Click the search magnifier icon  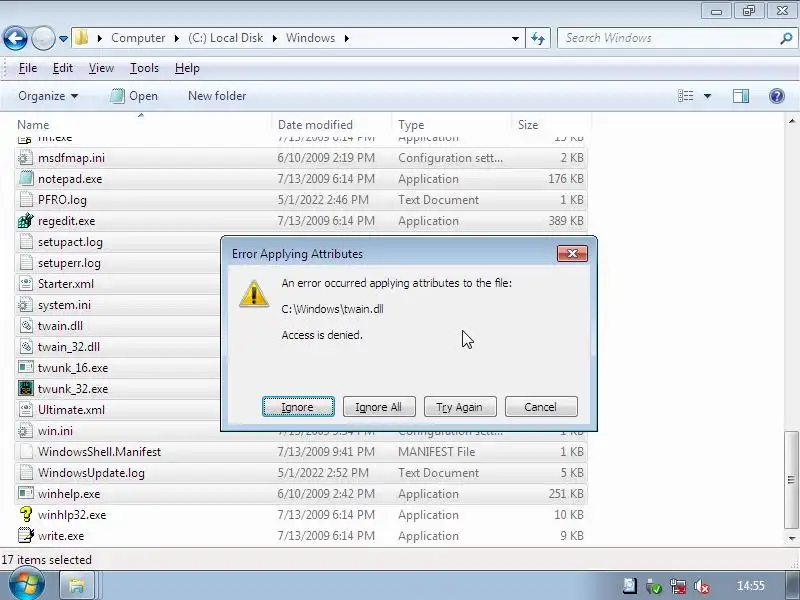pyautogui.click(x=786, y=38)
